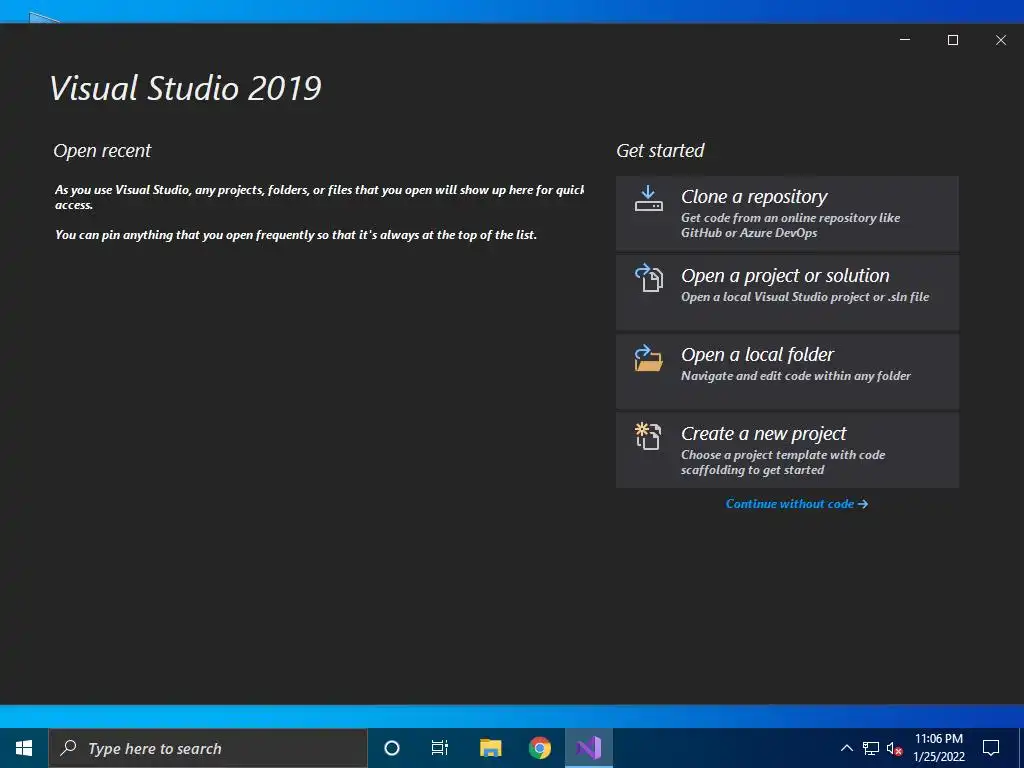Click the Visual Studio taskbar icon
1024x768 pixels.
point(588,748)
